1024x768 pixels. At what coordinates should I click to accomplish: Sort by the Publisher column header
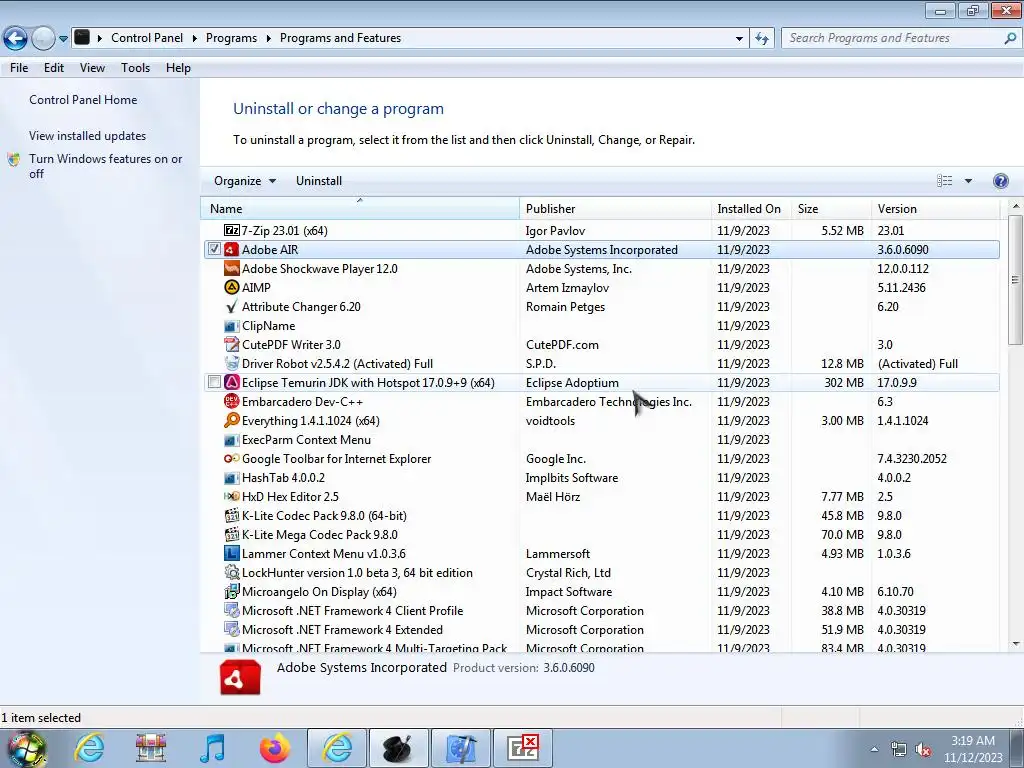click(615, 208)
